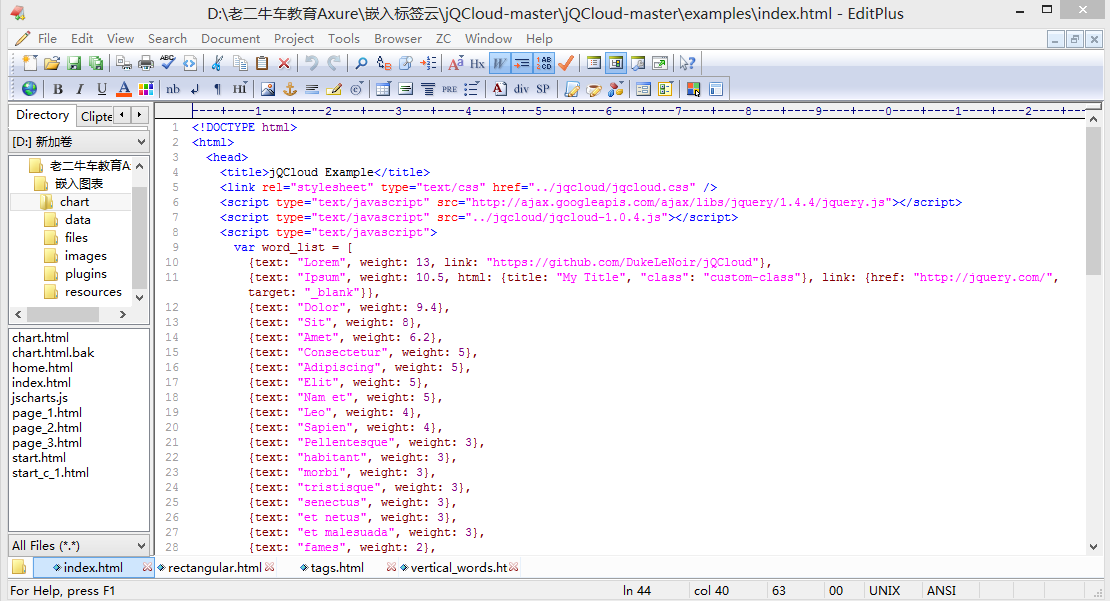Cut selection with the scissors icon
Image resolution: width=1110 pixels, height=601 pixels.
pyautogui.click(x=217, y=63)
